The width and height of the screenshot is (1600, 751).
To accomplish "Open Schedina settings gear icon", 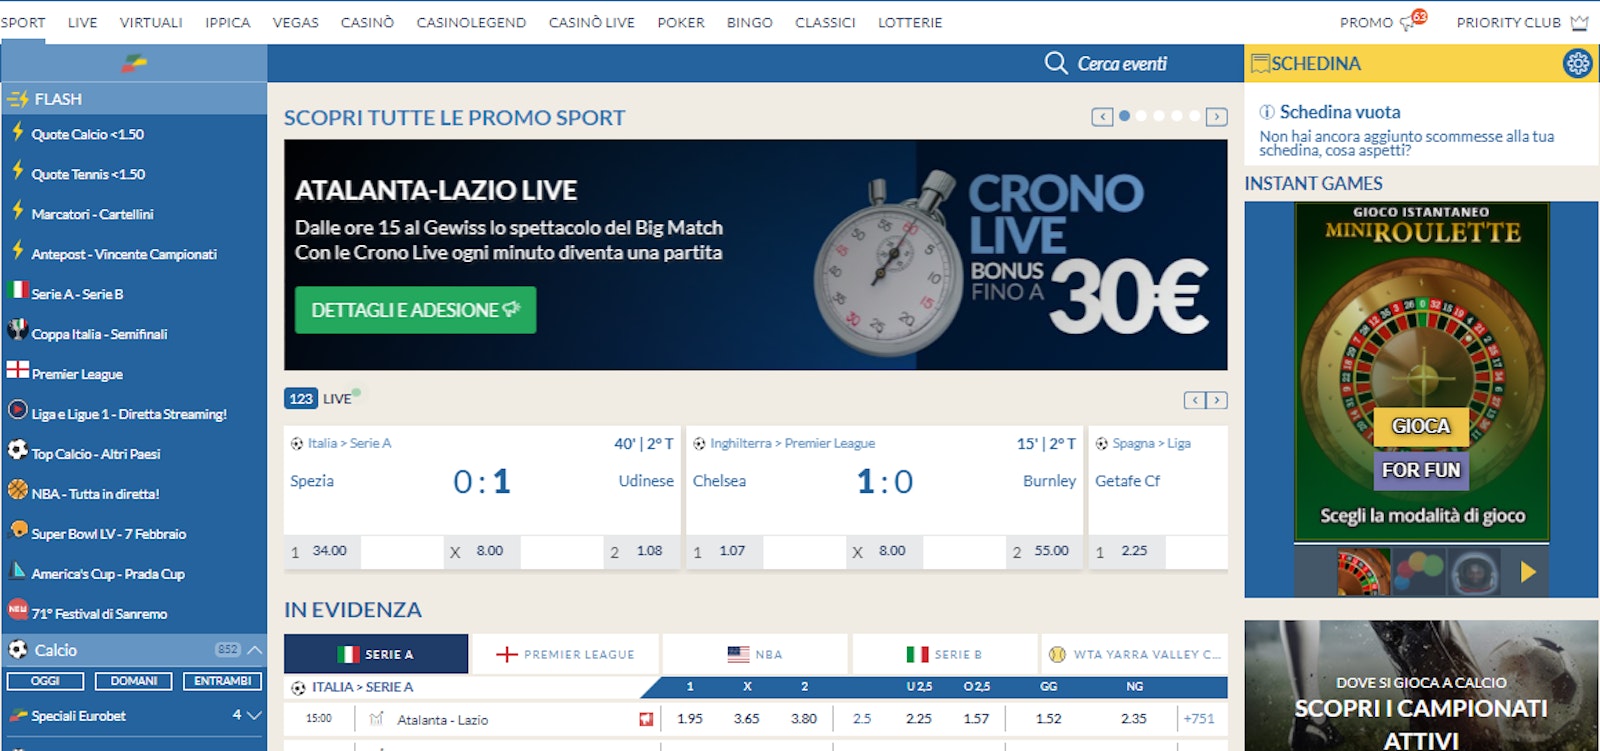I will (1577, 63).
